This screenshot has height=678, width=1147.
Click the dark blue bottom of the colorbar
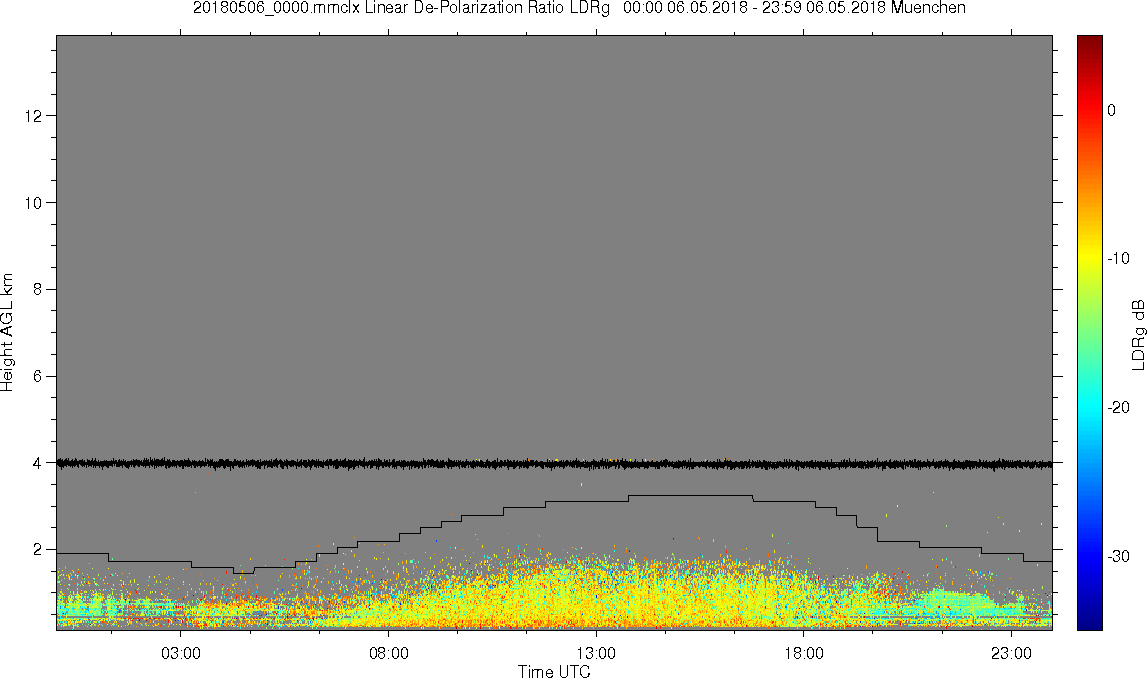click(x=1089, y=622)
